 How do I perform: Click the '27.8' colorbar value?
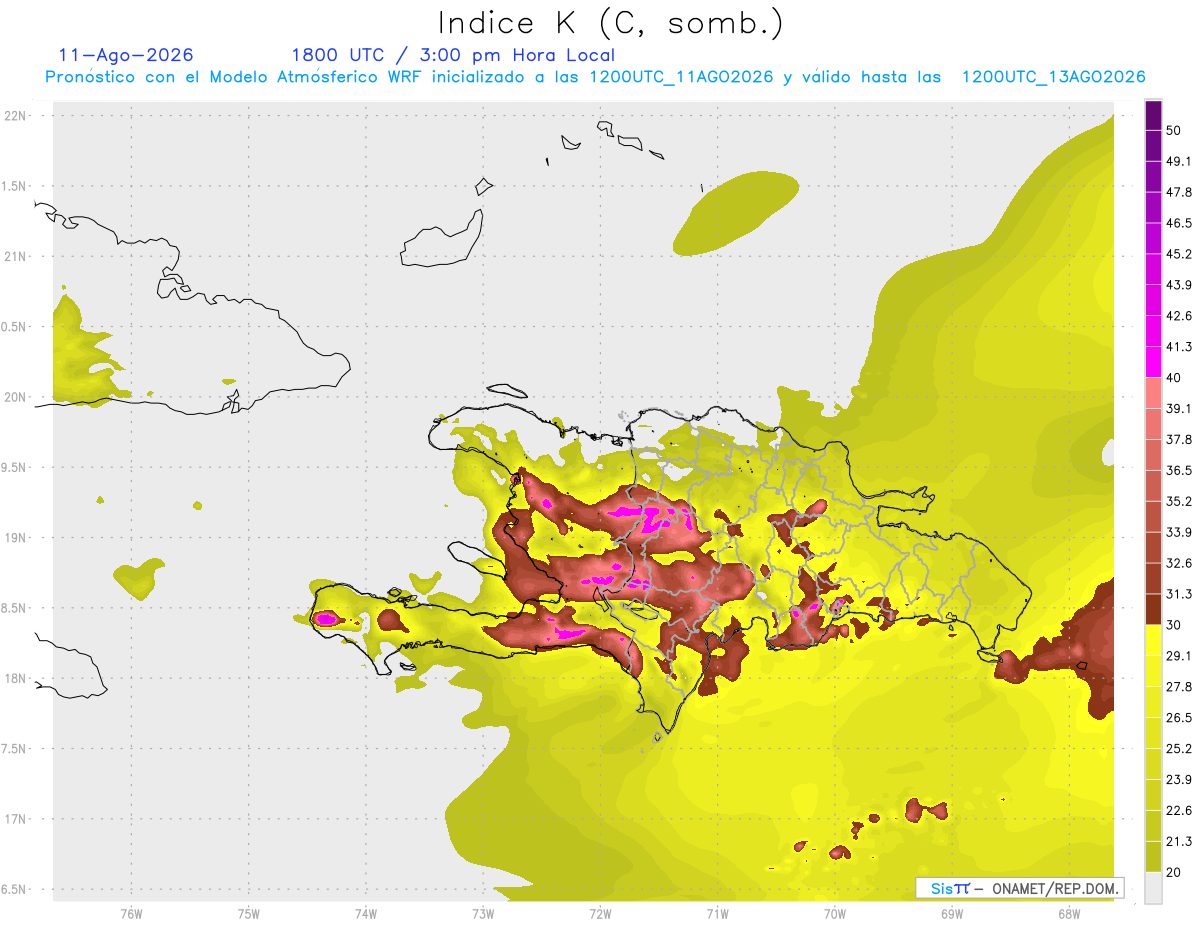tap(1179, 687)
